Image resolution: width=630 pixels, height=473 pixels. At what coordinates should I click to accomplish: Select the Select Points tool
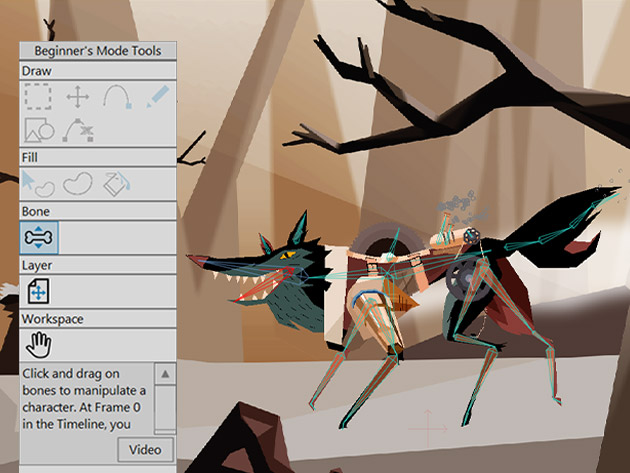(38, 96)
